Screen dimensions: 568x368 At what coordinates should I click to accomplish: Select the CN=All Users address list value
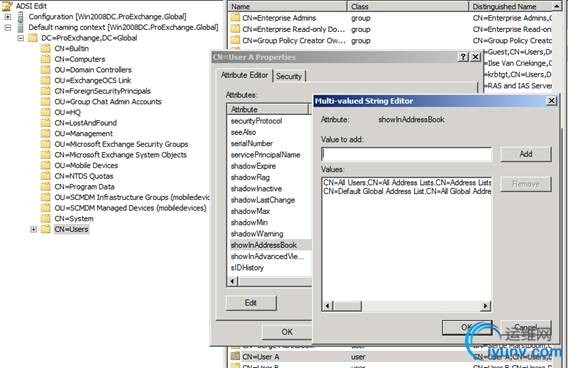[x=407, y=183]
